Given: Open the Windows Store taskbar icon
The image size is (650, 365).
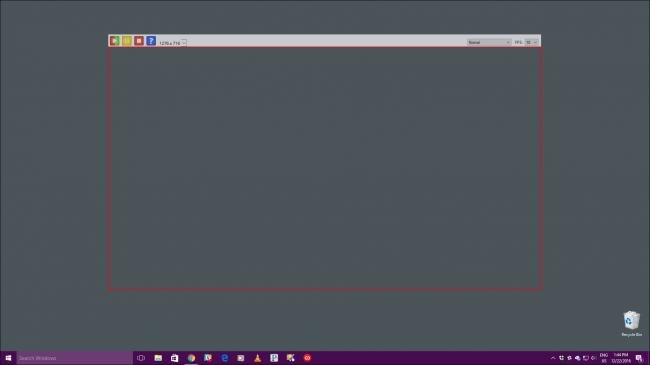Looking at the screenshot, I should [175, 358].
